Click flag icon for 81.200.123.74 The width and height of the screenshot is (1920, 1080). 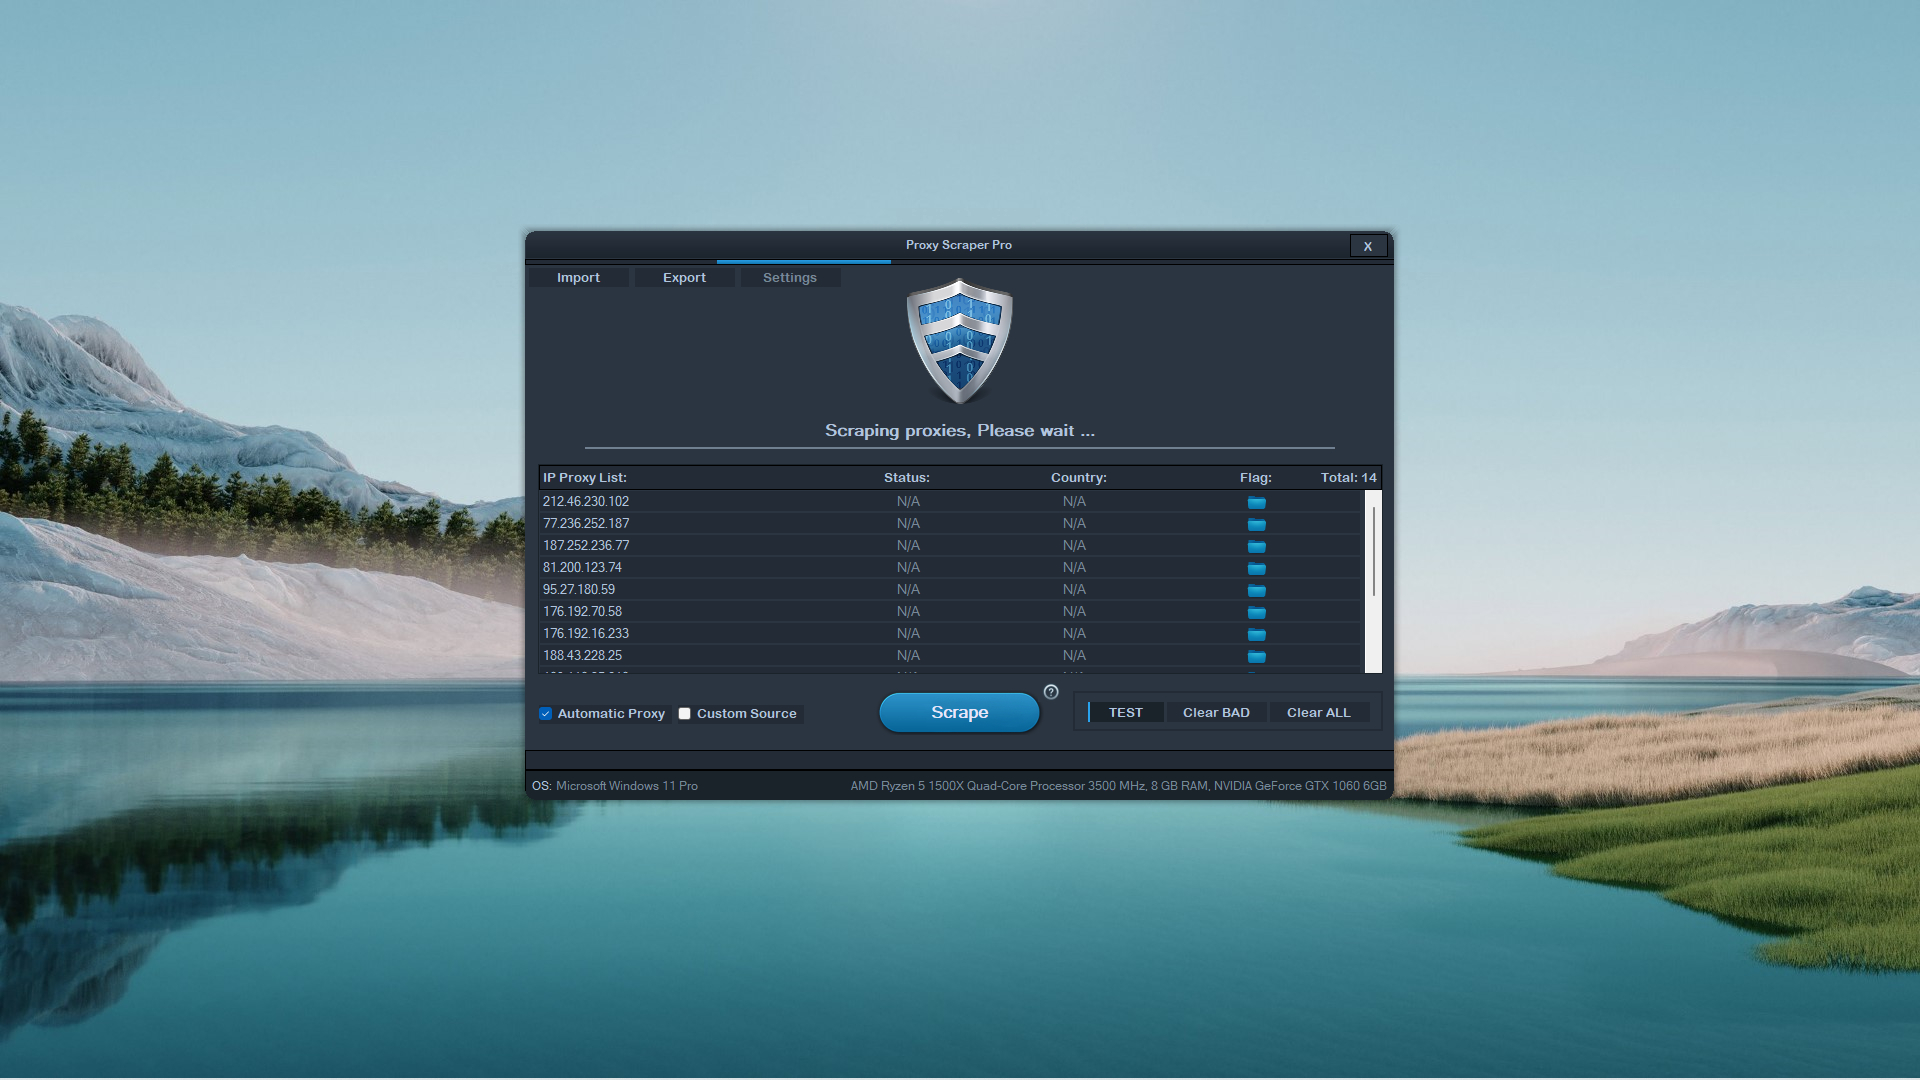(1257, 568)
